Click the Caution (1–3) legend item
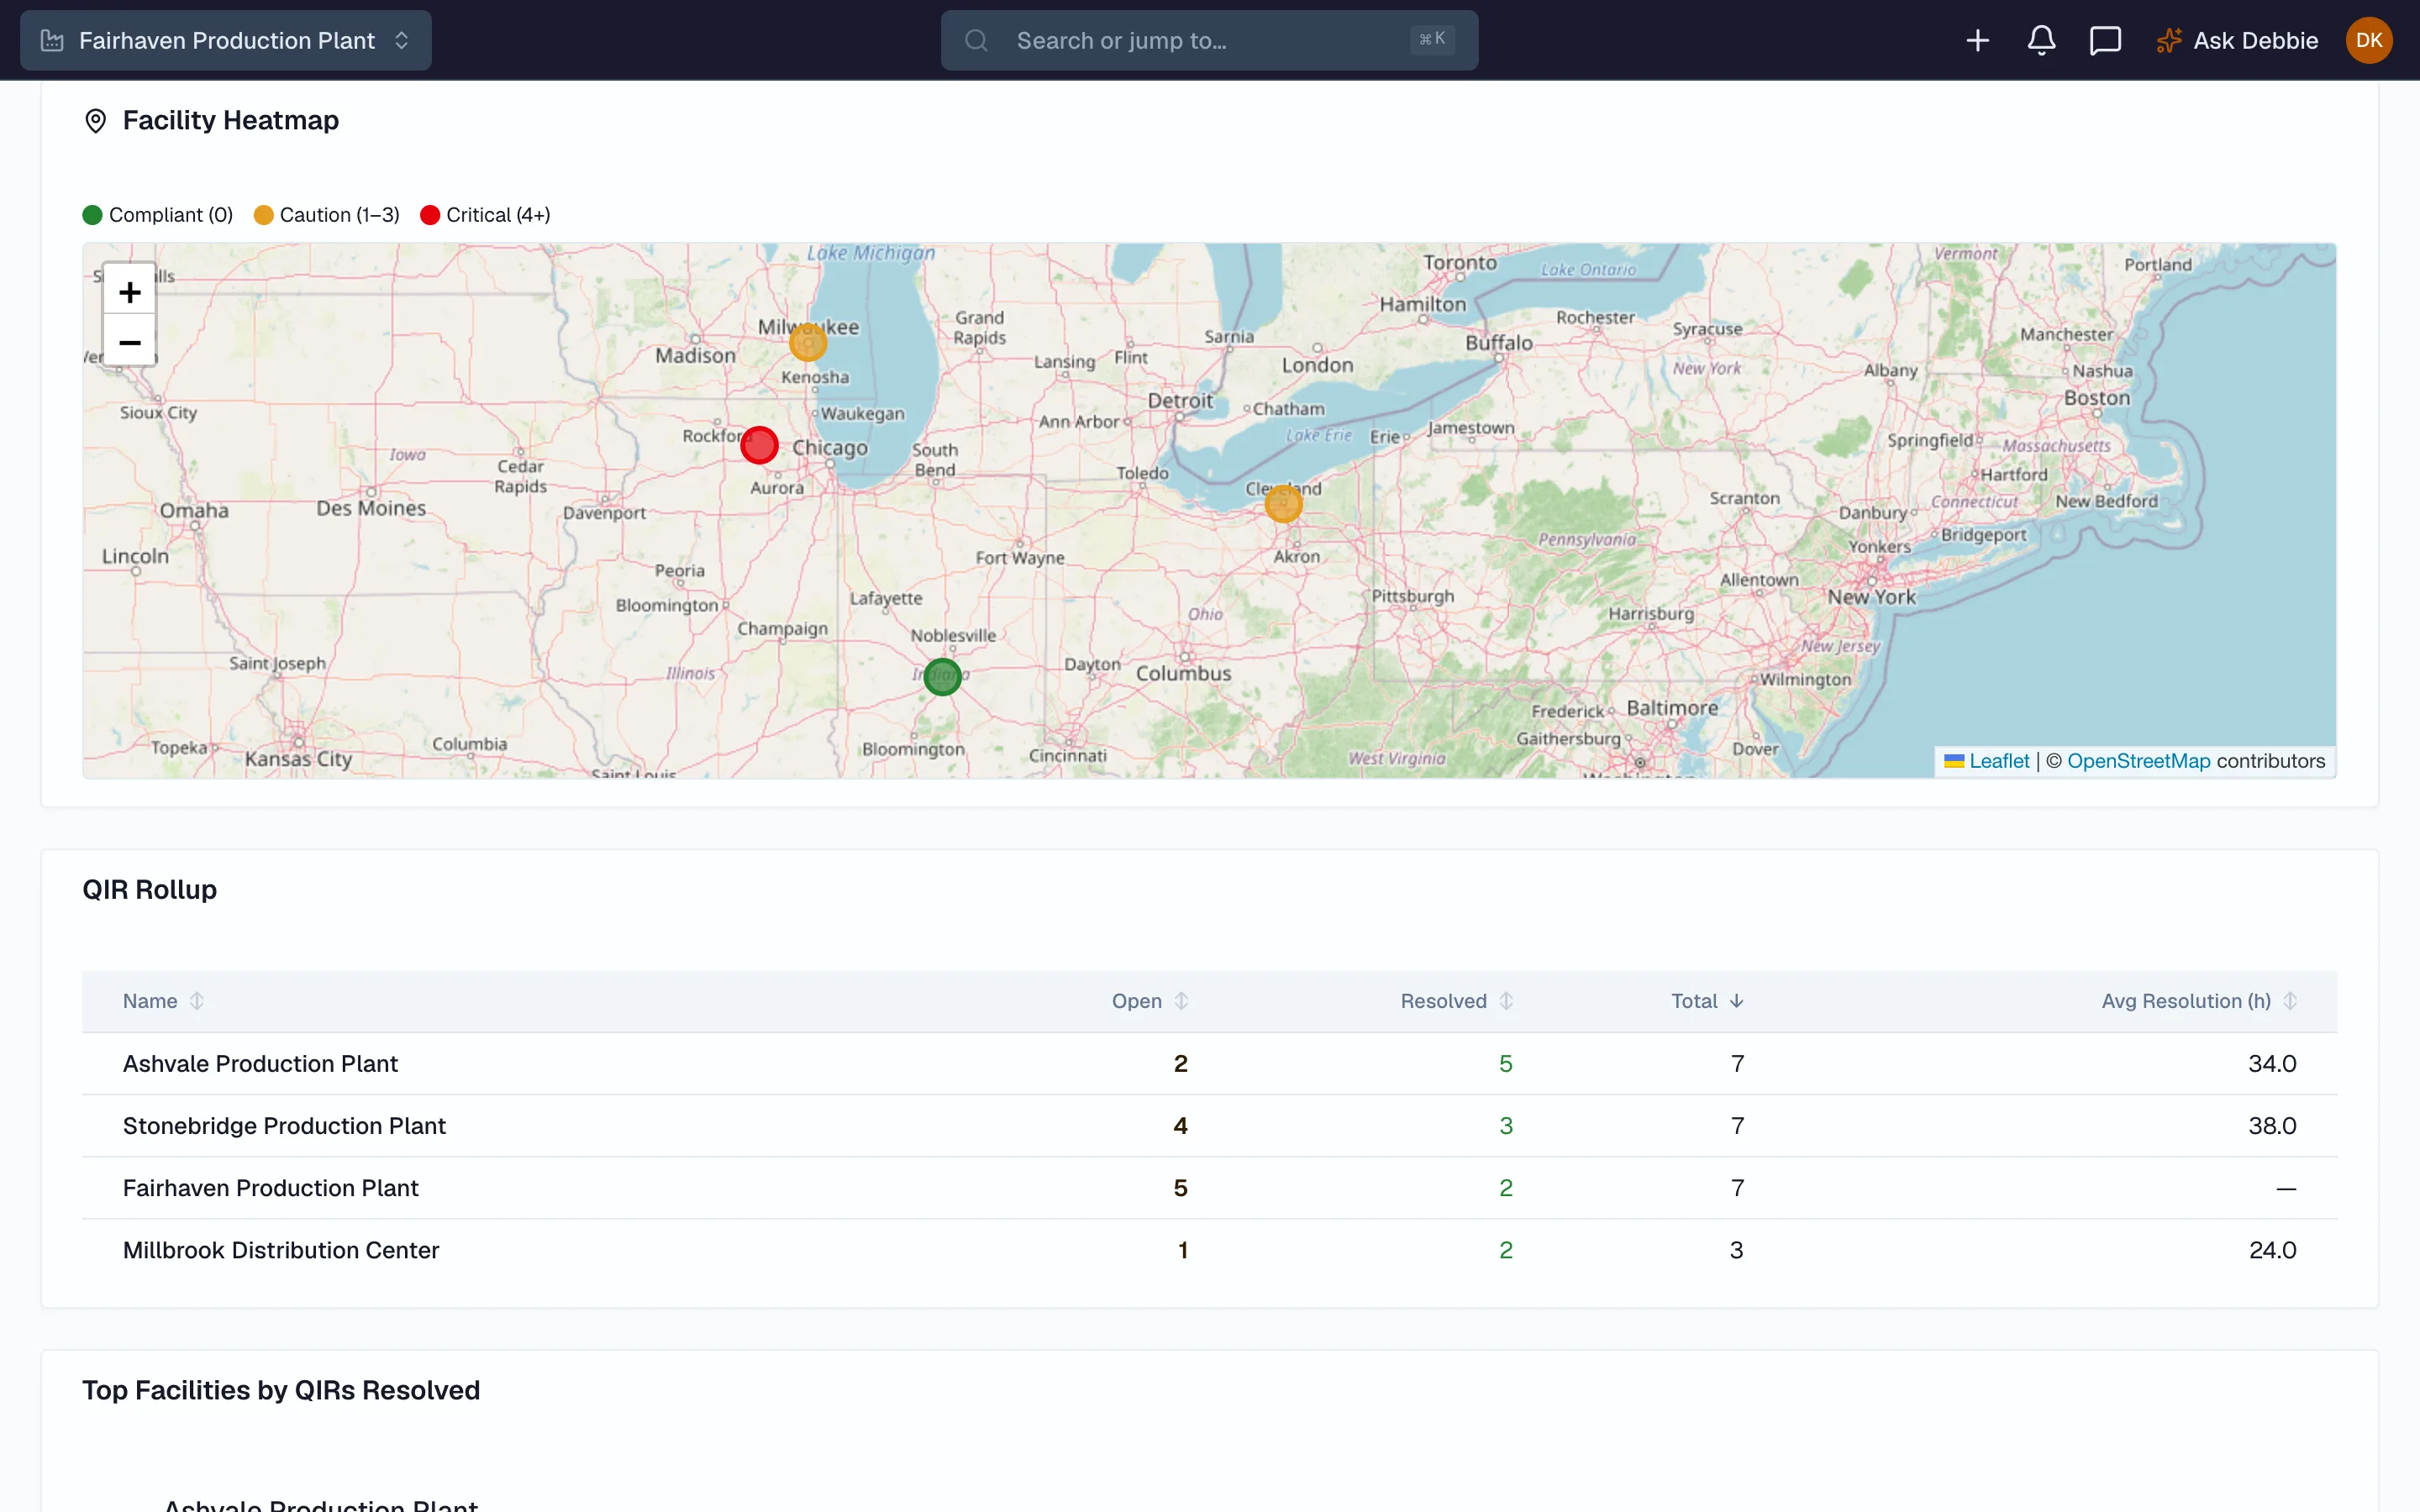The width and height of the screenshot is (2420, 1512). click(327, 215)
